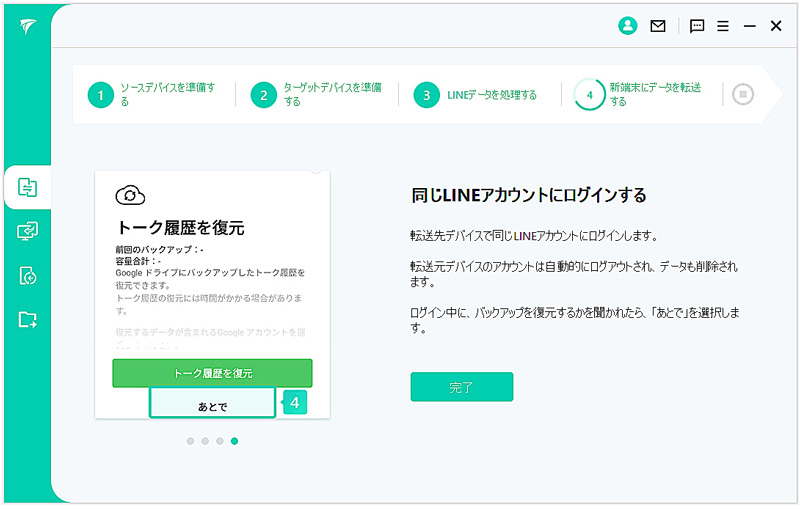This screenshot has width=800, height=506.
Task: Click the 新端末にデータを転送する step label
Action: click(x=656, y=94)
